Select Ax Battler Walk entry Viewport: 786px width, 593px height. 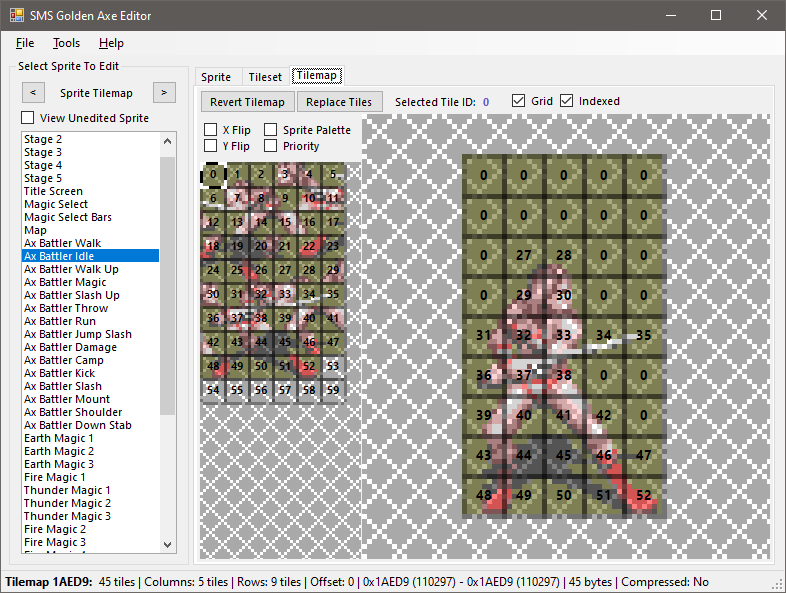tap(90, 243)
